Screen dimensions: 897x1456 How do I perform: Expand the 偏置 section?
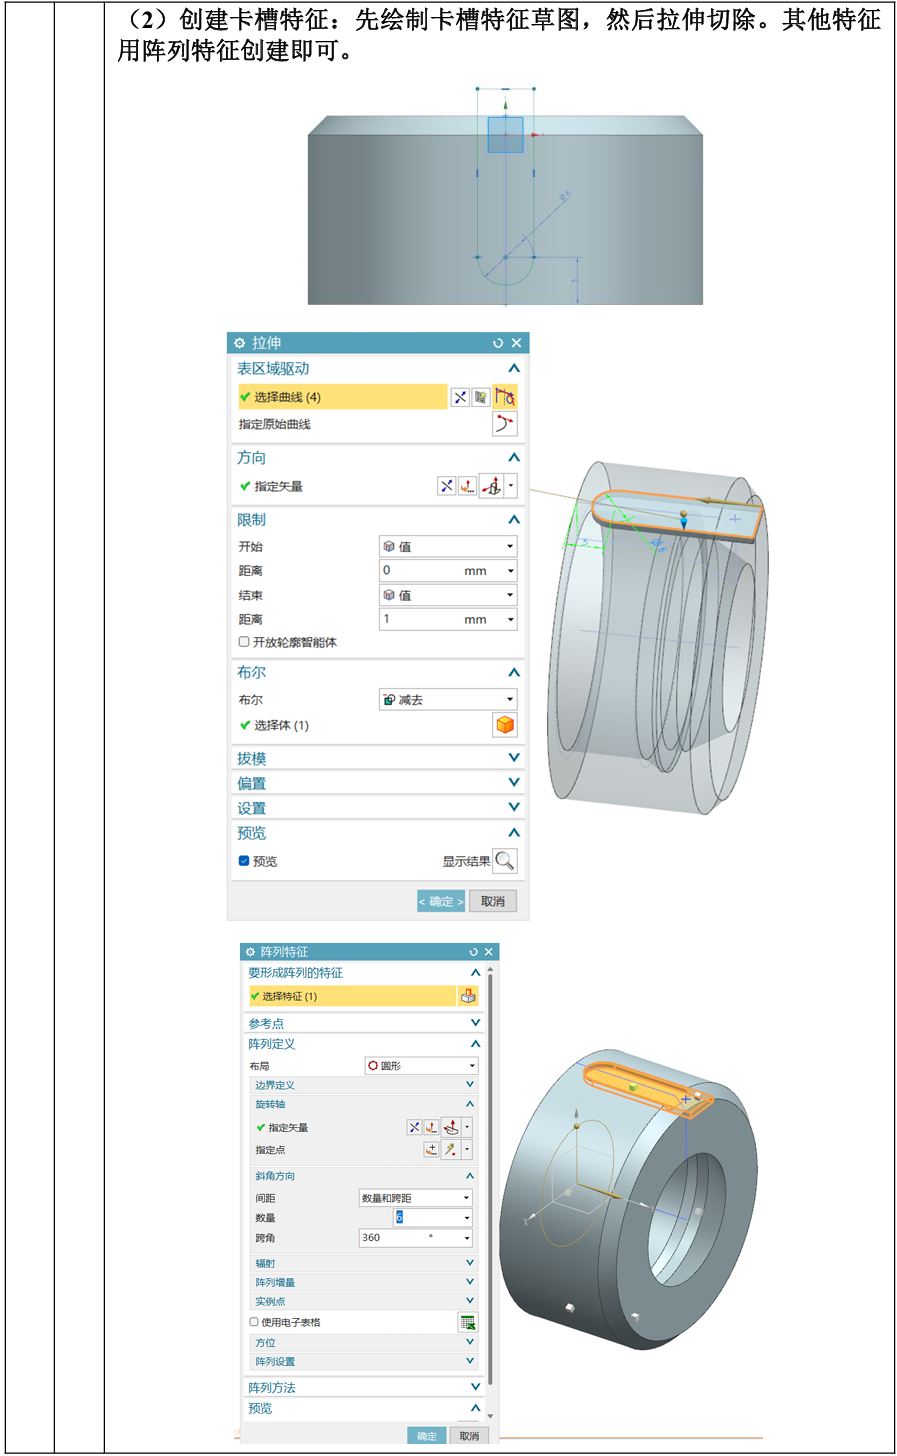514,783
